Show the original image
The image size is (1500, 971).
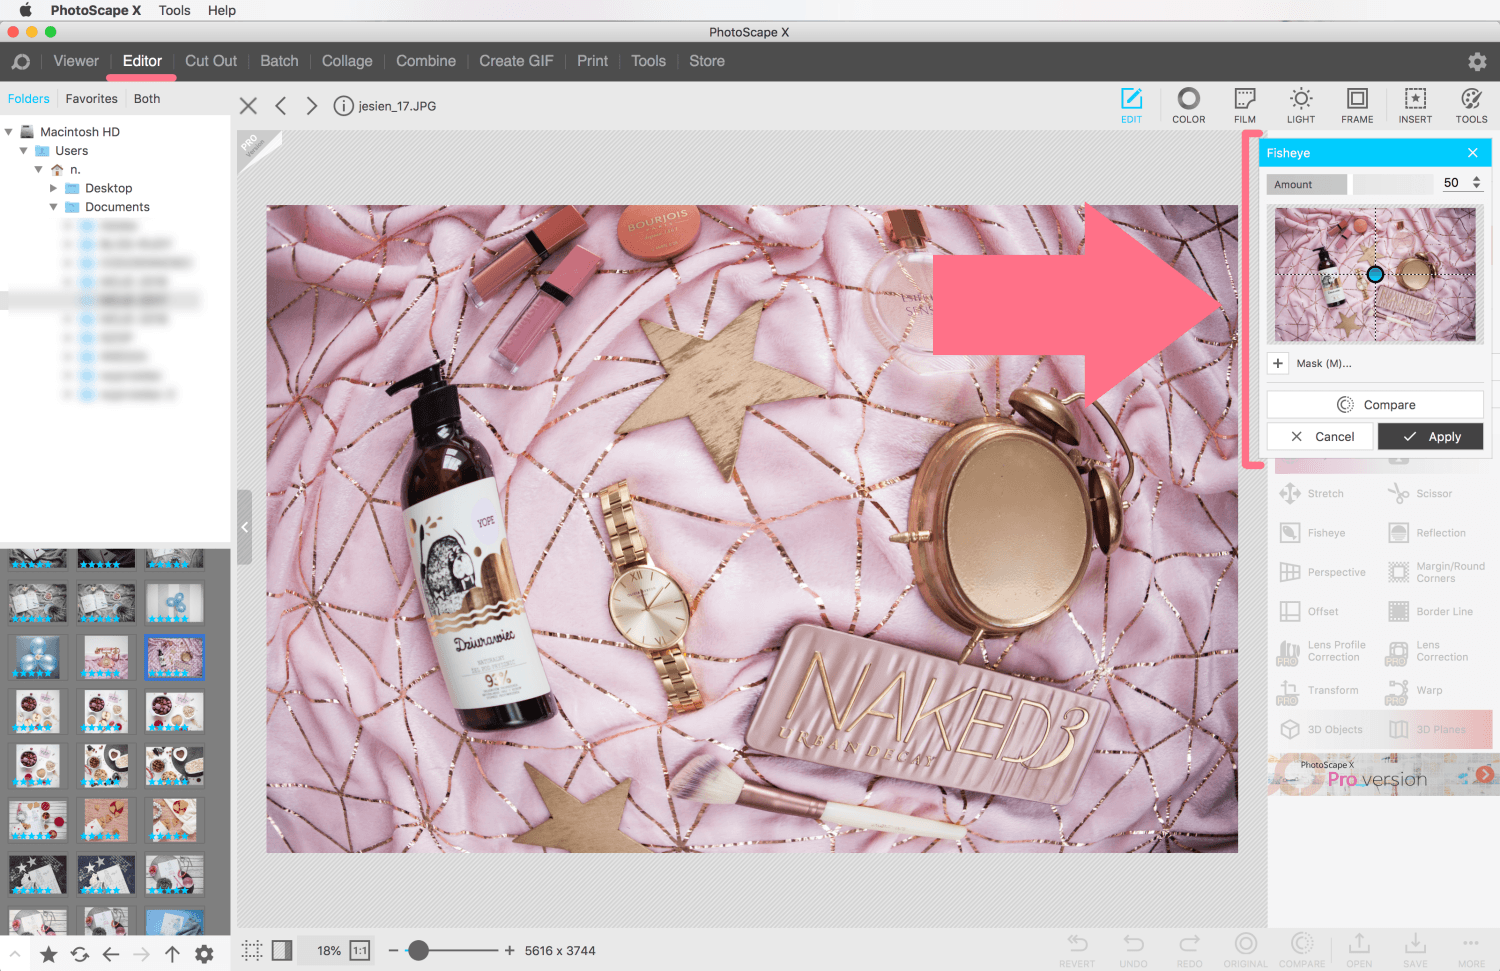click(x=1245, y=950)
